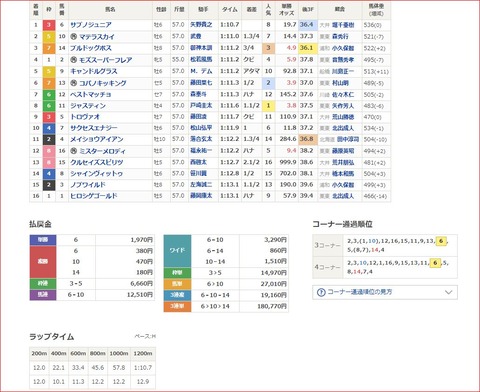
Task: Open trainer 森秀行's page
Action: coord(340,37)
